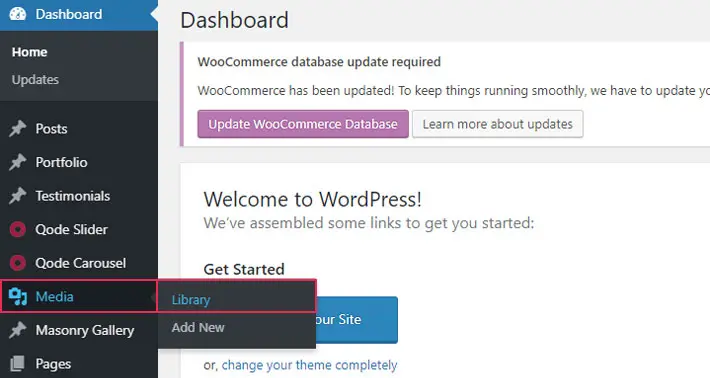
Task: Click the Dashboard gauge icon
Action: coord(18,14)
